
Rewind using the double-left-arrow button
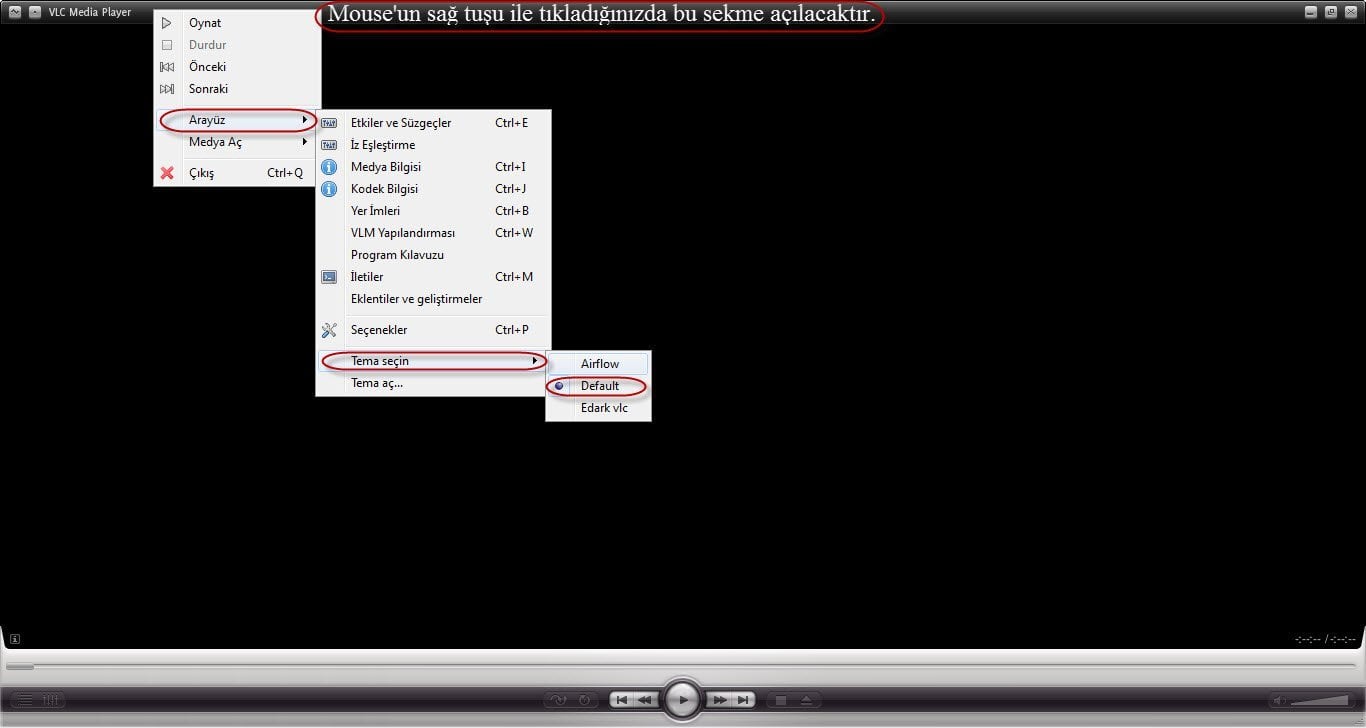[646, 700]
